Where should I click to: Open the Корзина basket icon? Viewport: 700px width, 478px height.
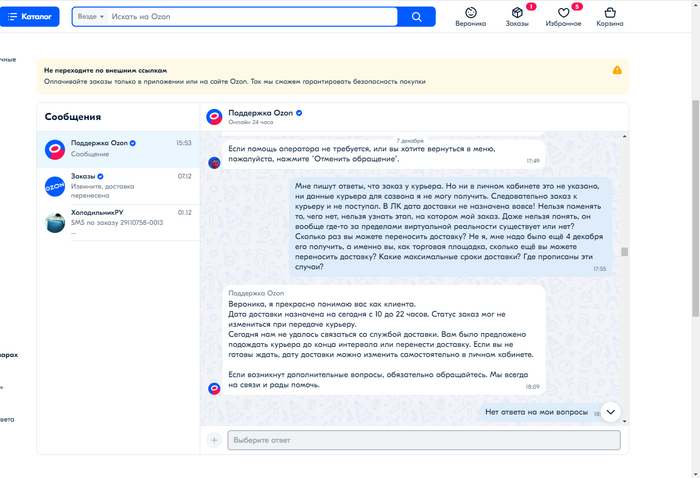click(610, 17)
